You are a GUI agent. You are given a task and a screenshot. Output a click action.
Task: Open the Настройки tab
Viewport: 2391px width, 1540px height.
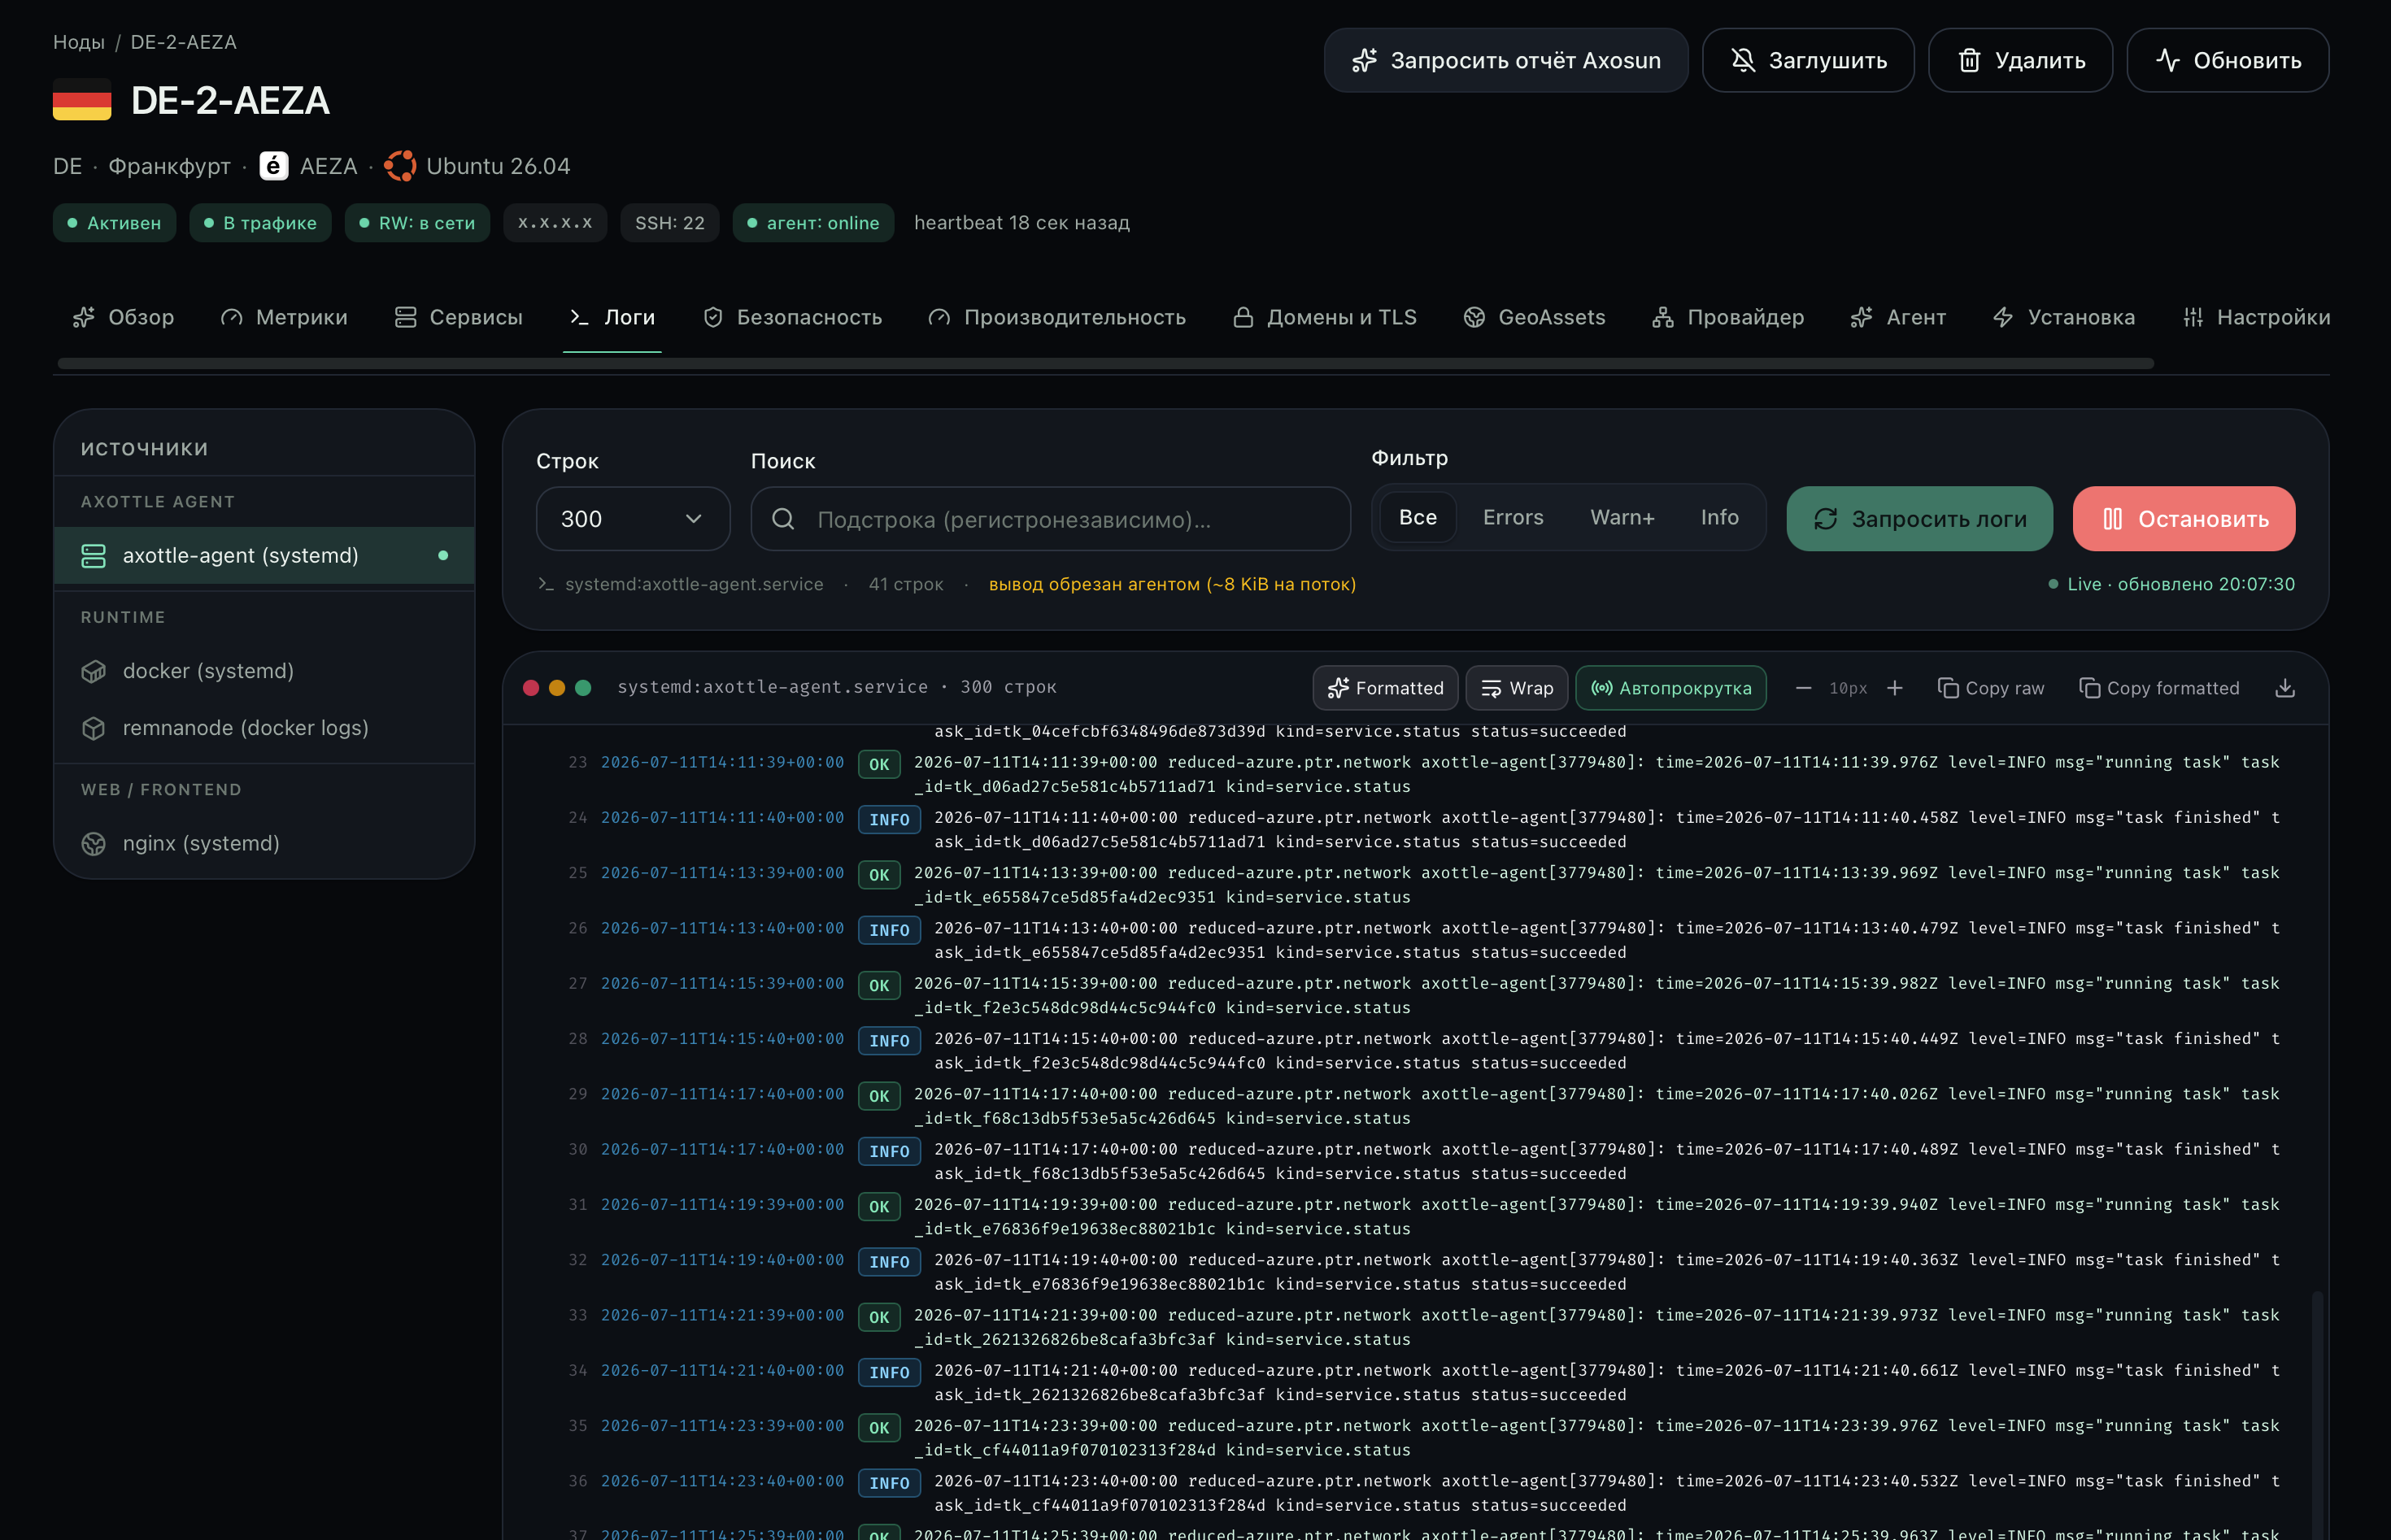tap(2256, 317)
